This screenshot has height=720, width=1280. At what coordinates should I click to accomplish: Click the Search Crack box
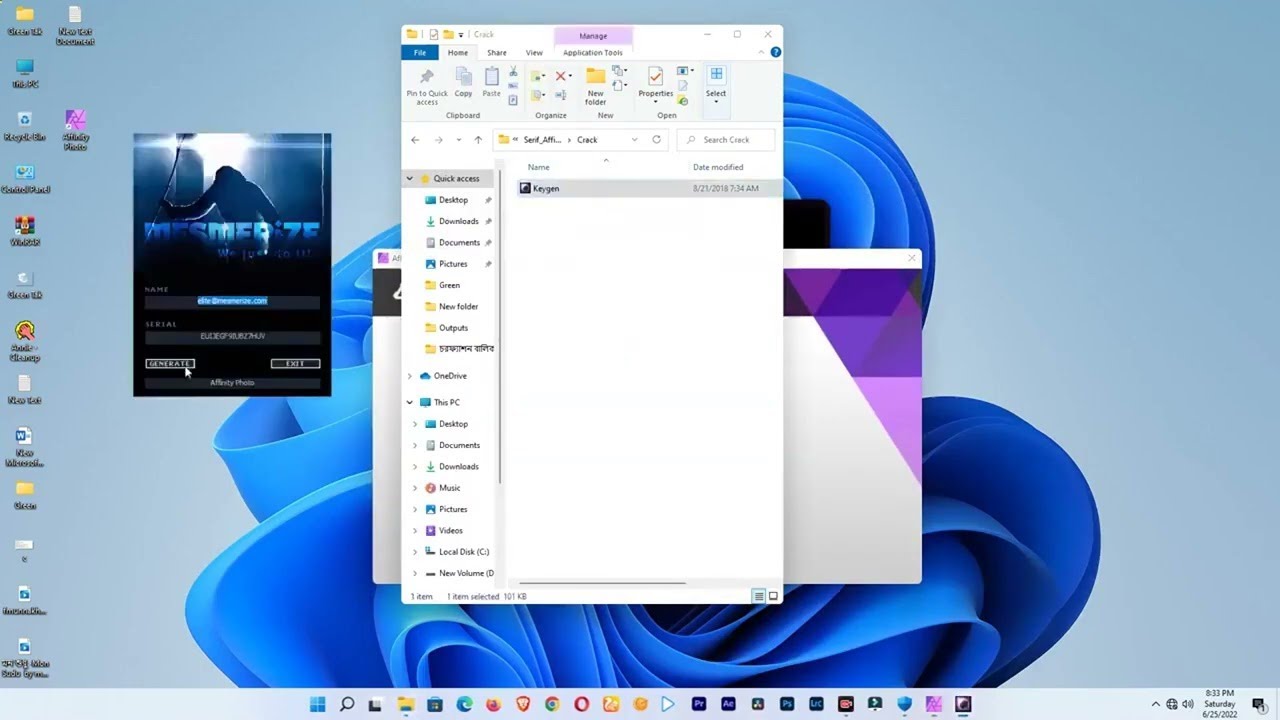coord(726,140)
